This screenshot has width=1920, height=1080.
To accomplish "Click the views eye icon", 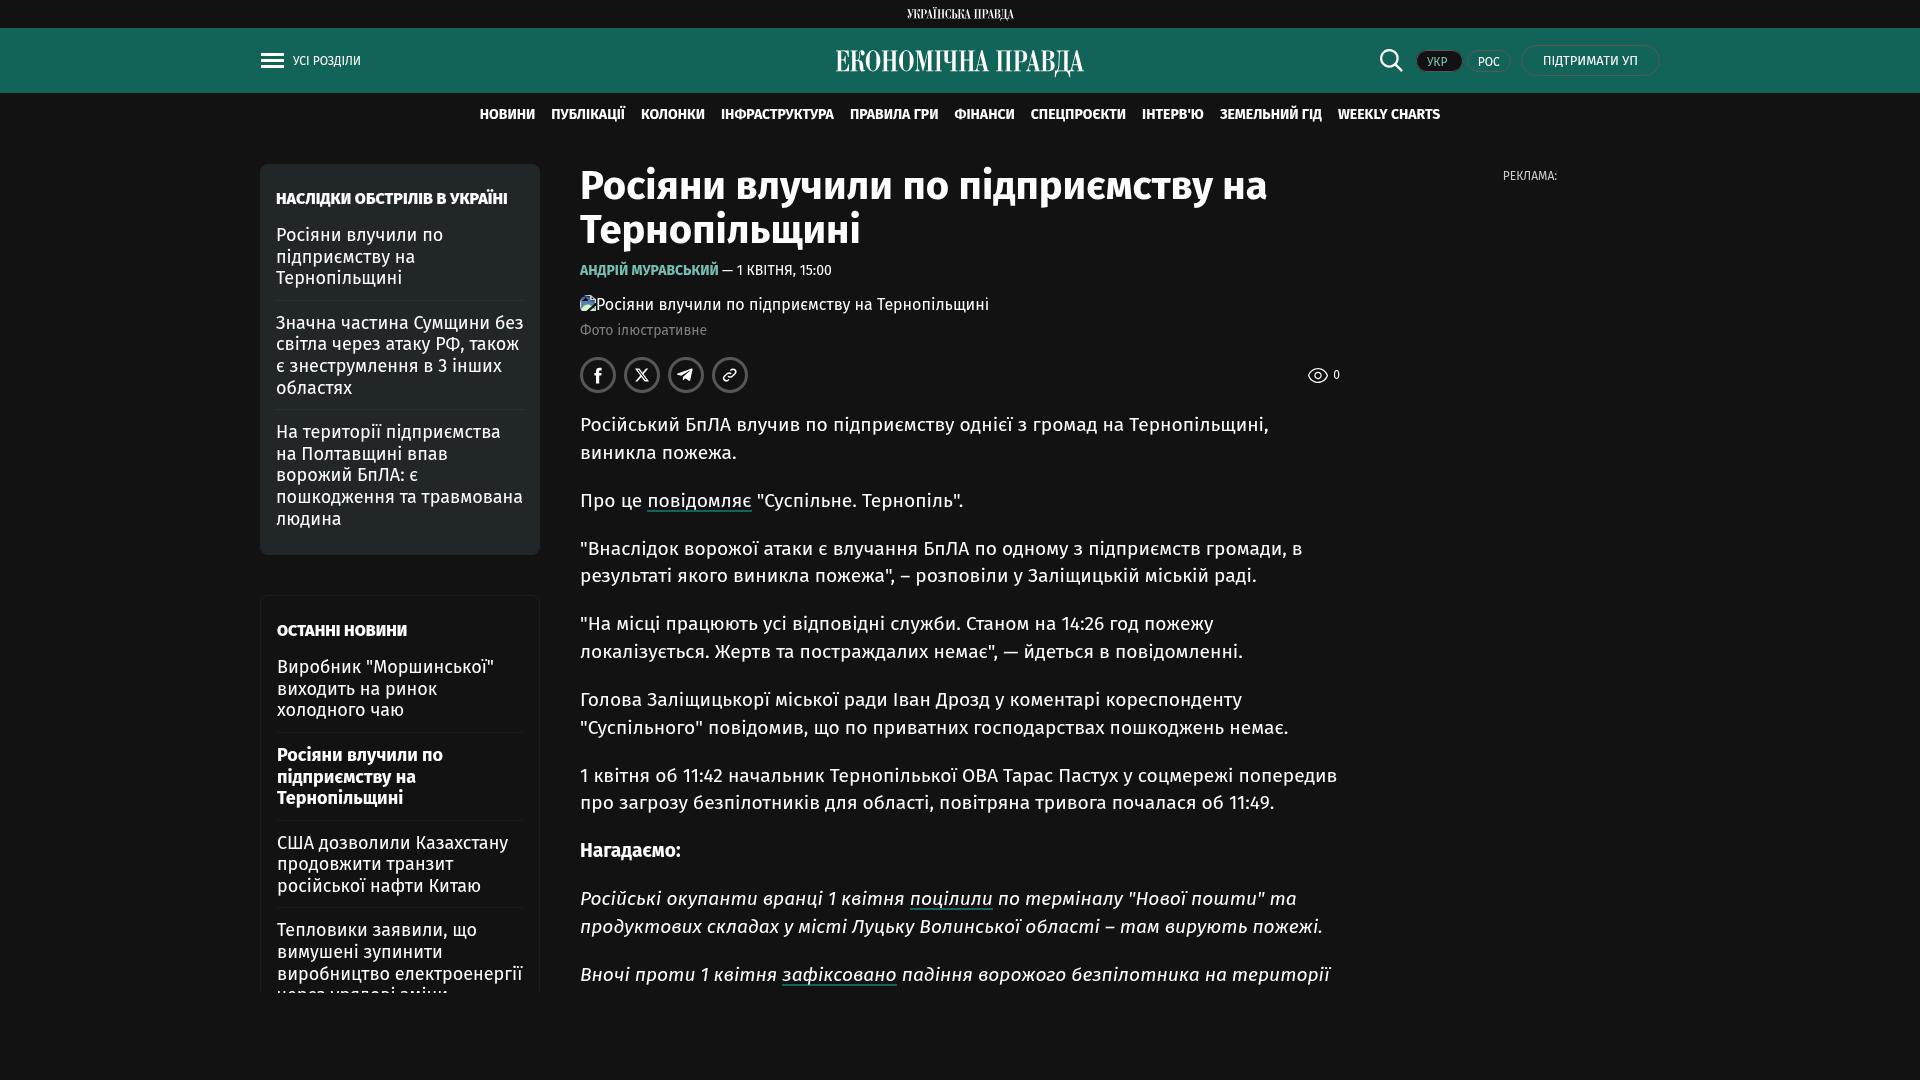I will (1318, 376).
